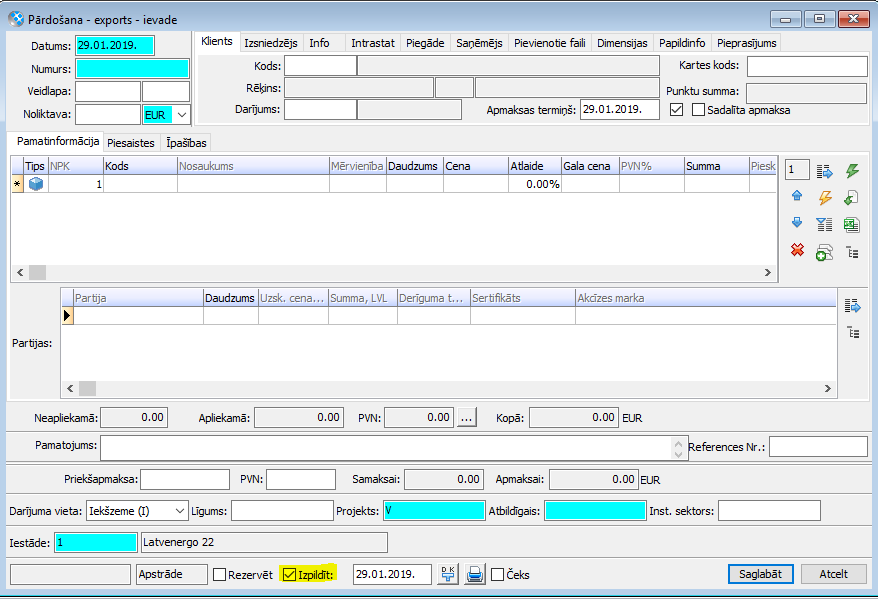Enable the Rezervēt checkbox
The width and height of the screenshot is (878, 599).
pos(220,575)
